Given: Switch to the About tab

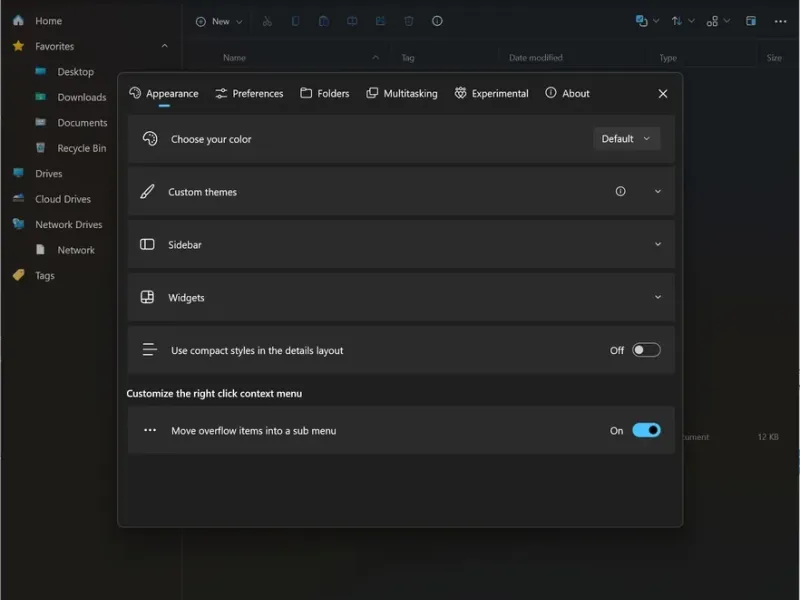Looking at the screenshot, I should 567,93.
